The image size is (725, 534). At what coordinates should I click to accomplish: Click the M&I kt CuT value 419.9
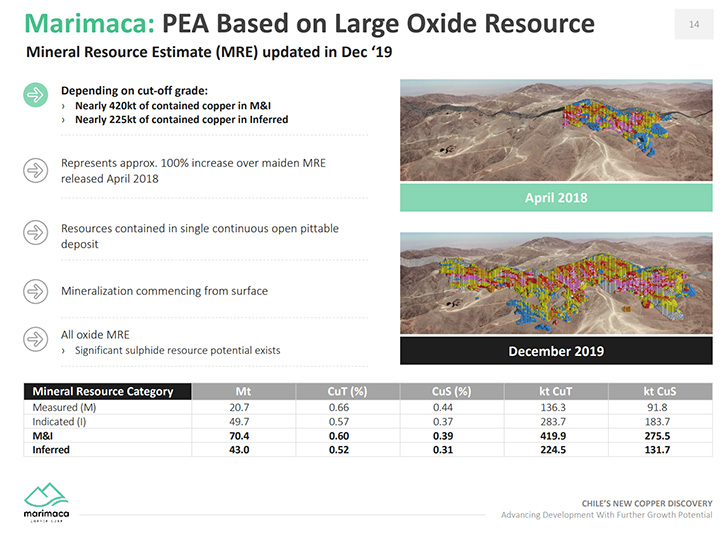click(x=553, y=436)
